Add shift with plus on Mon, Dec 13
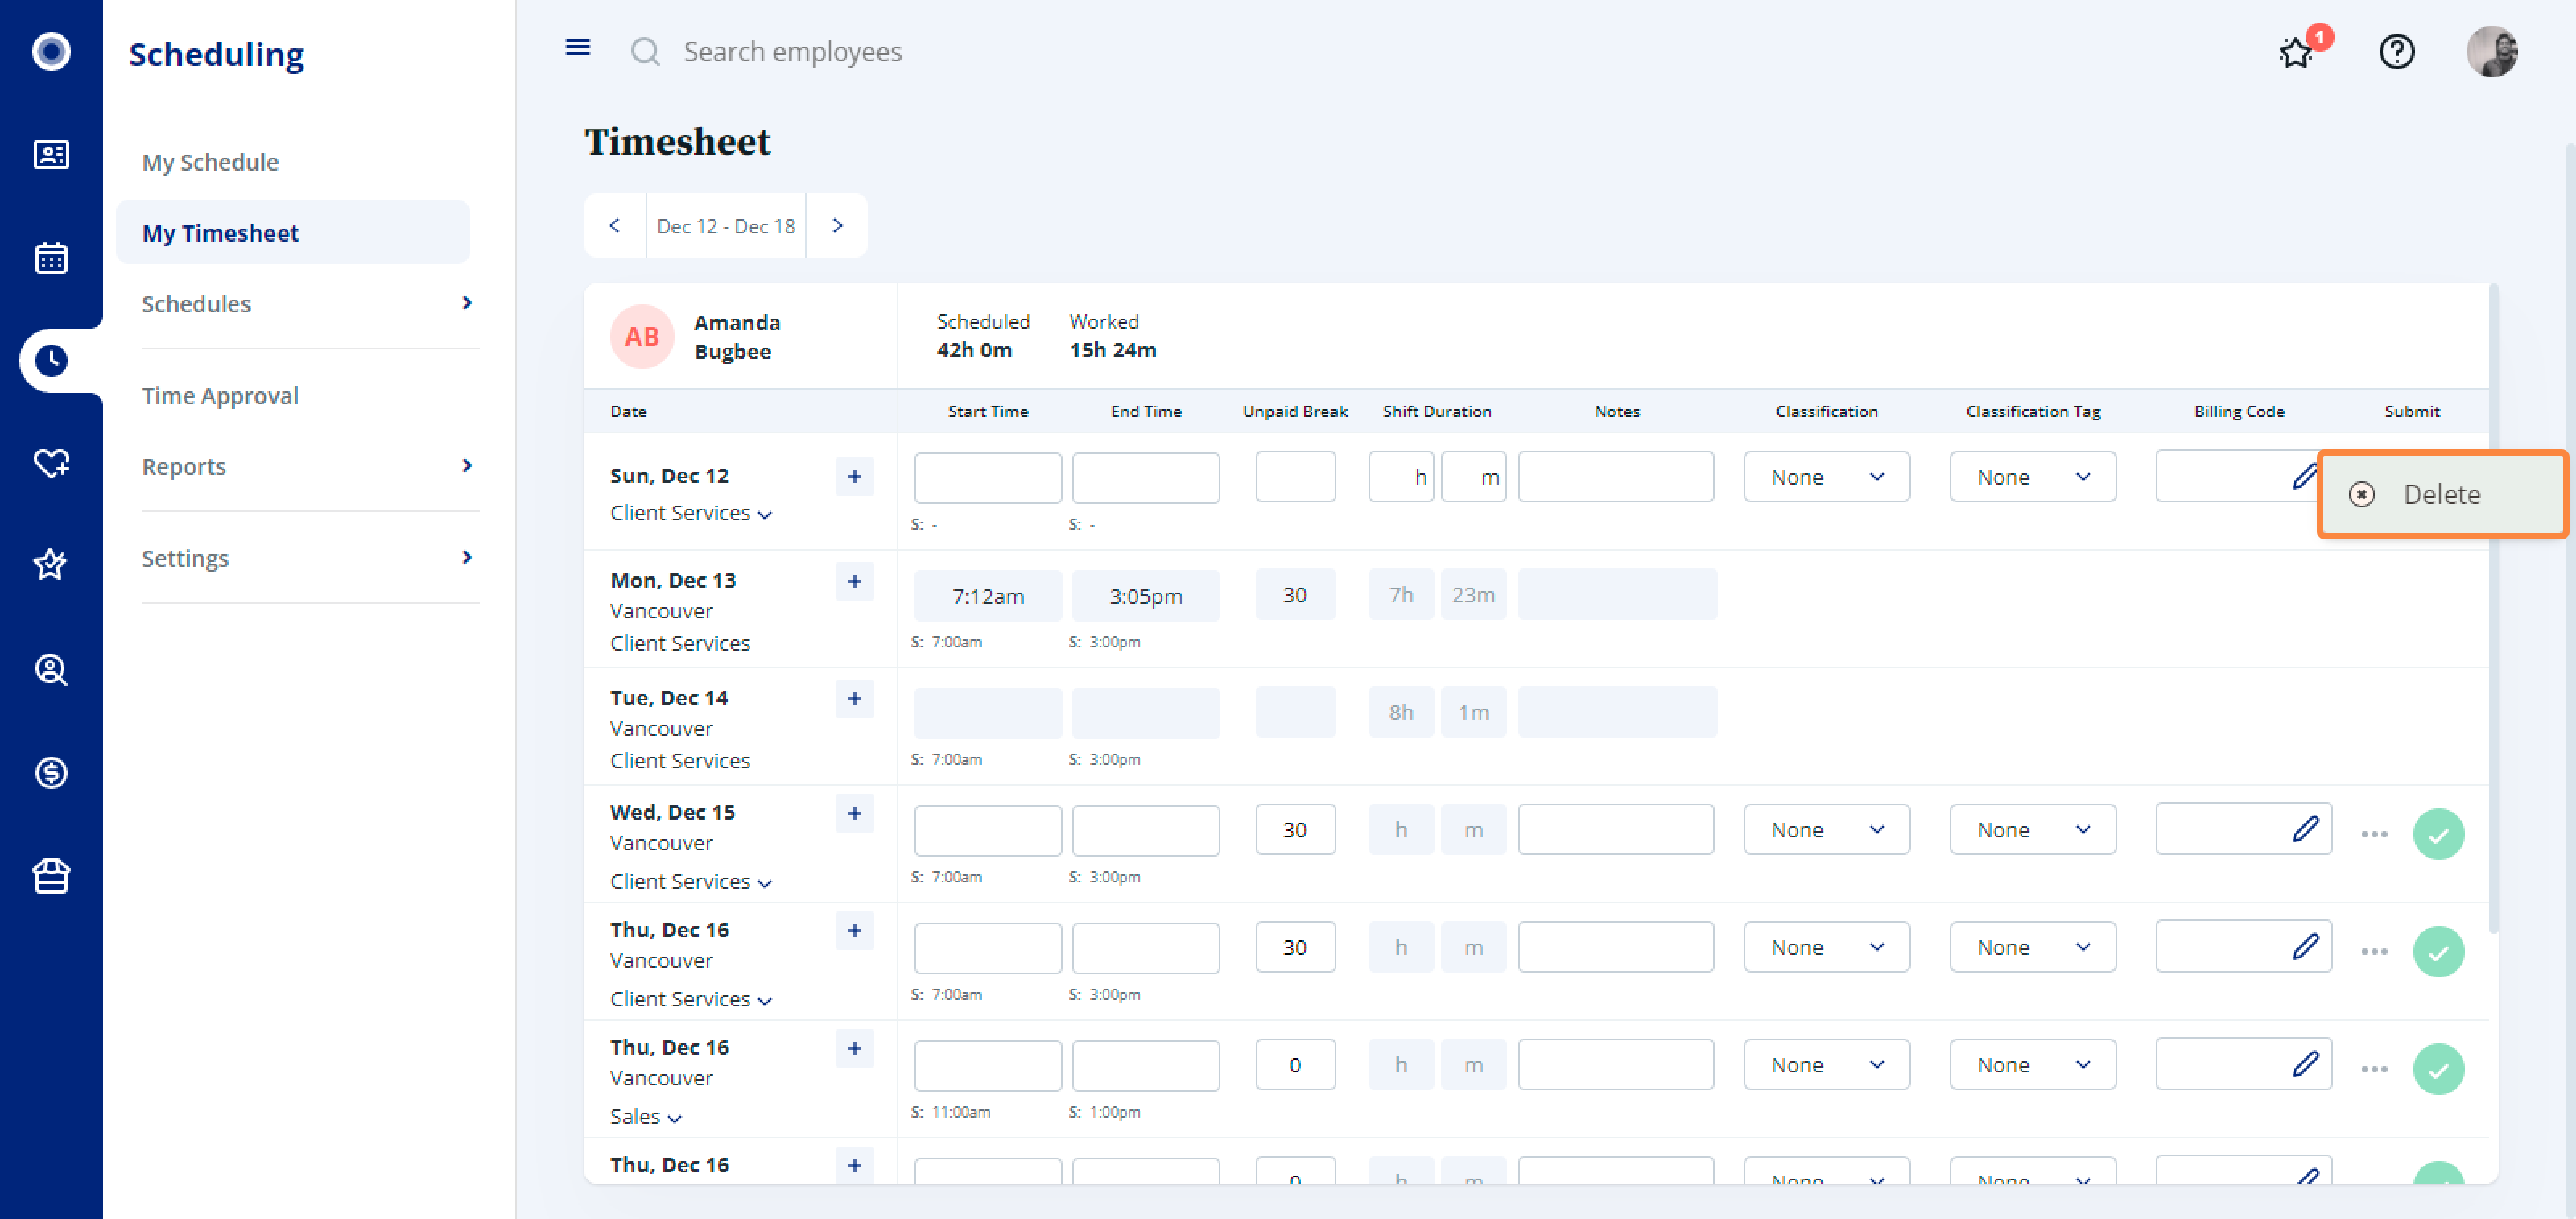Screen dimensions: 2576x1219 tap(854, 582)
